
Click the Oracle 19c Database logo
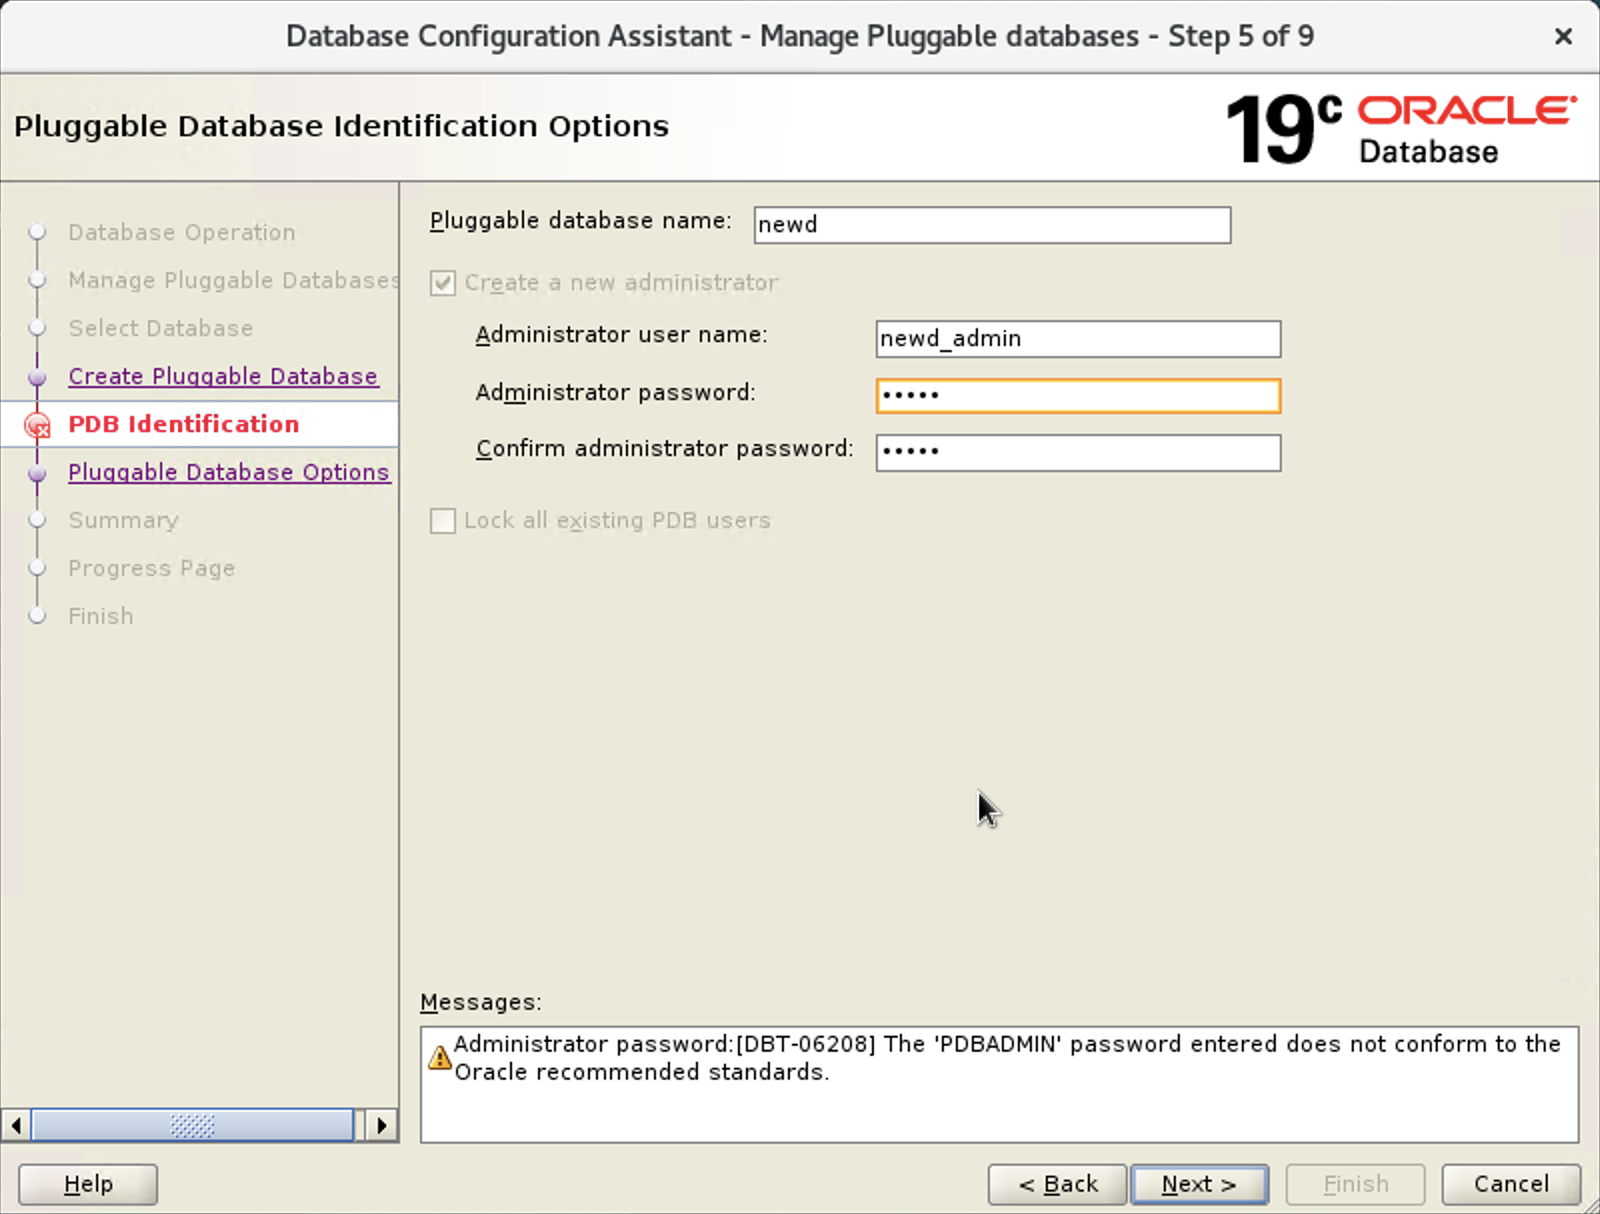[1400, 128]
